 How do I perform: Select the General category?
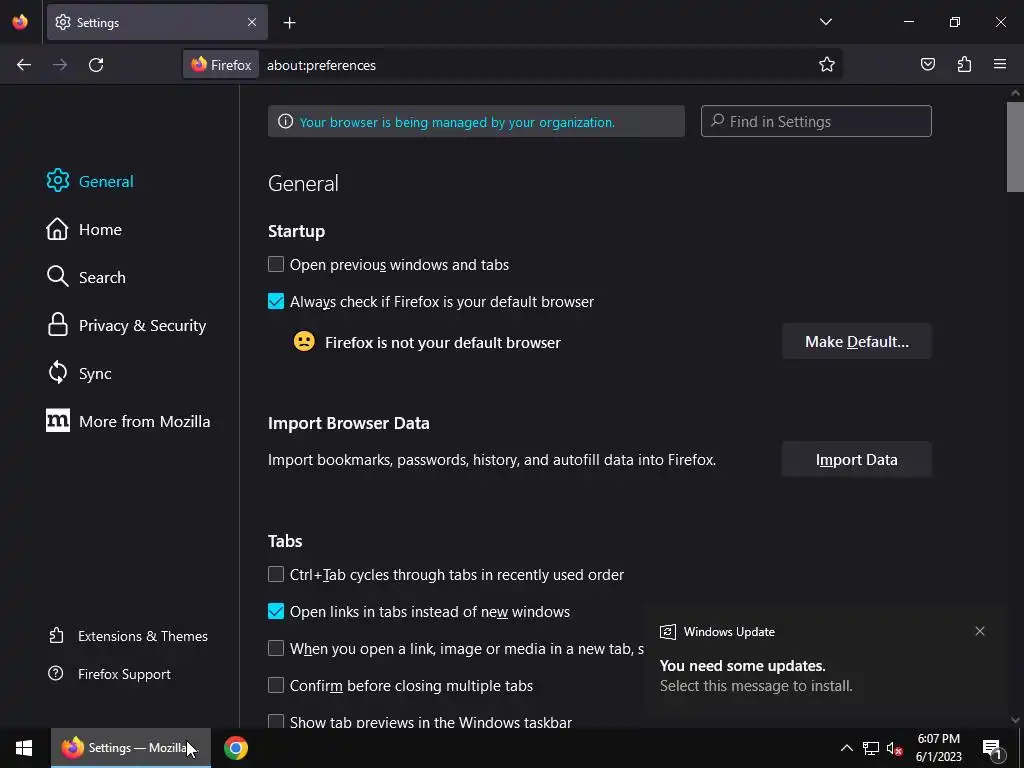(90, 181)
